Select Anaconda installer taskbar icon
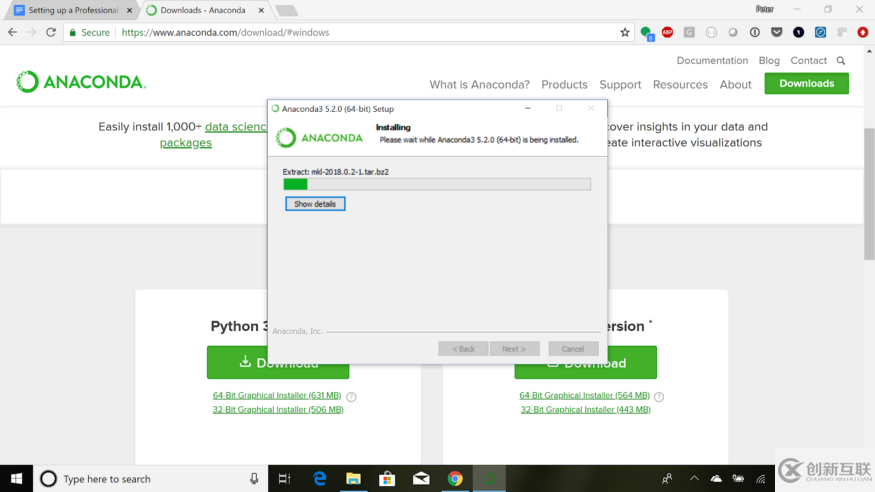This screenshot has height=492, width=875. 489,479
